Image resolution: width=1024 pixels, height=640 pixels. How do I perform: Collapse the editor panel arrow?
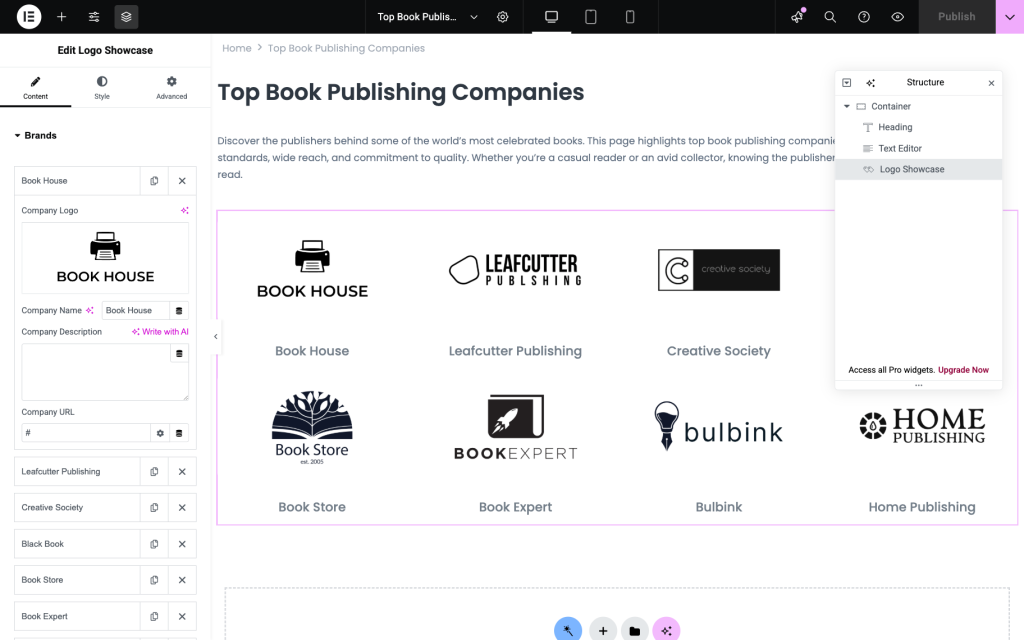pos(216,337)
